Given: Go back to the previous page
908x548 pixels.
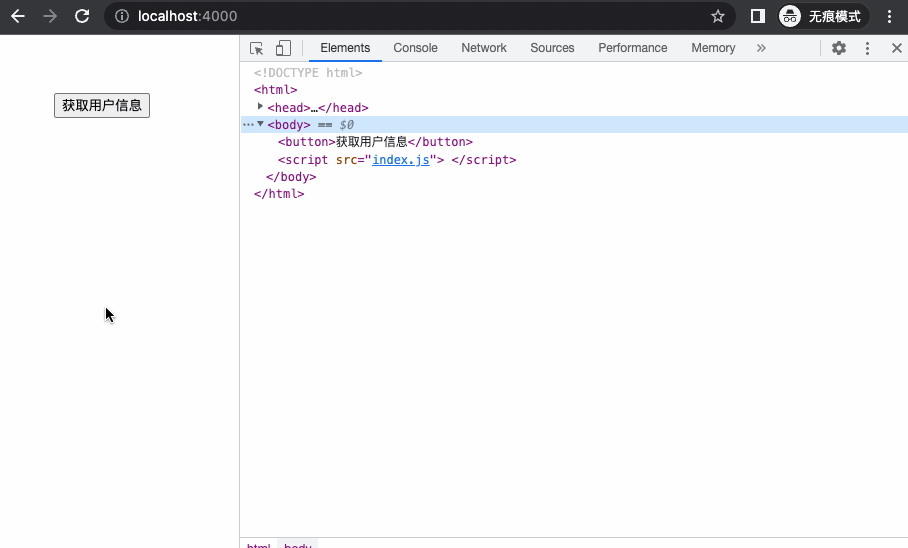Looking at the screenshot, I should [18, 16].
